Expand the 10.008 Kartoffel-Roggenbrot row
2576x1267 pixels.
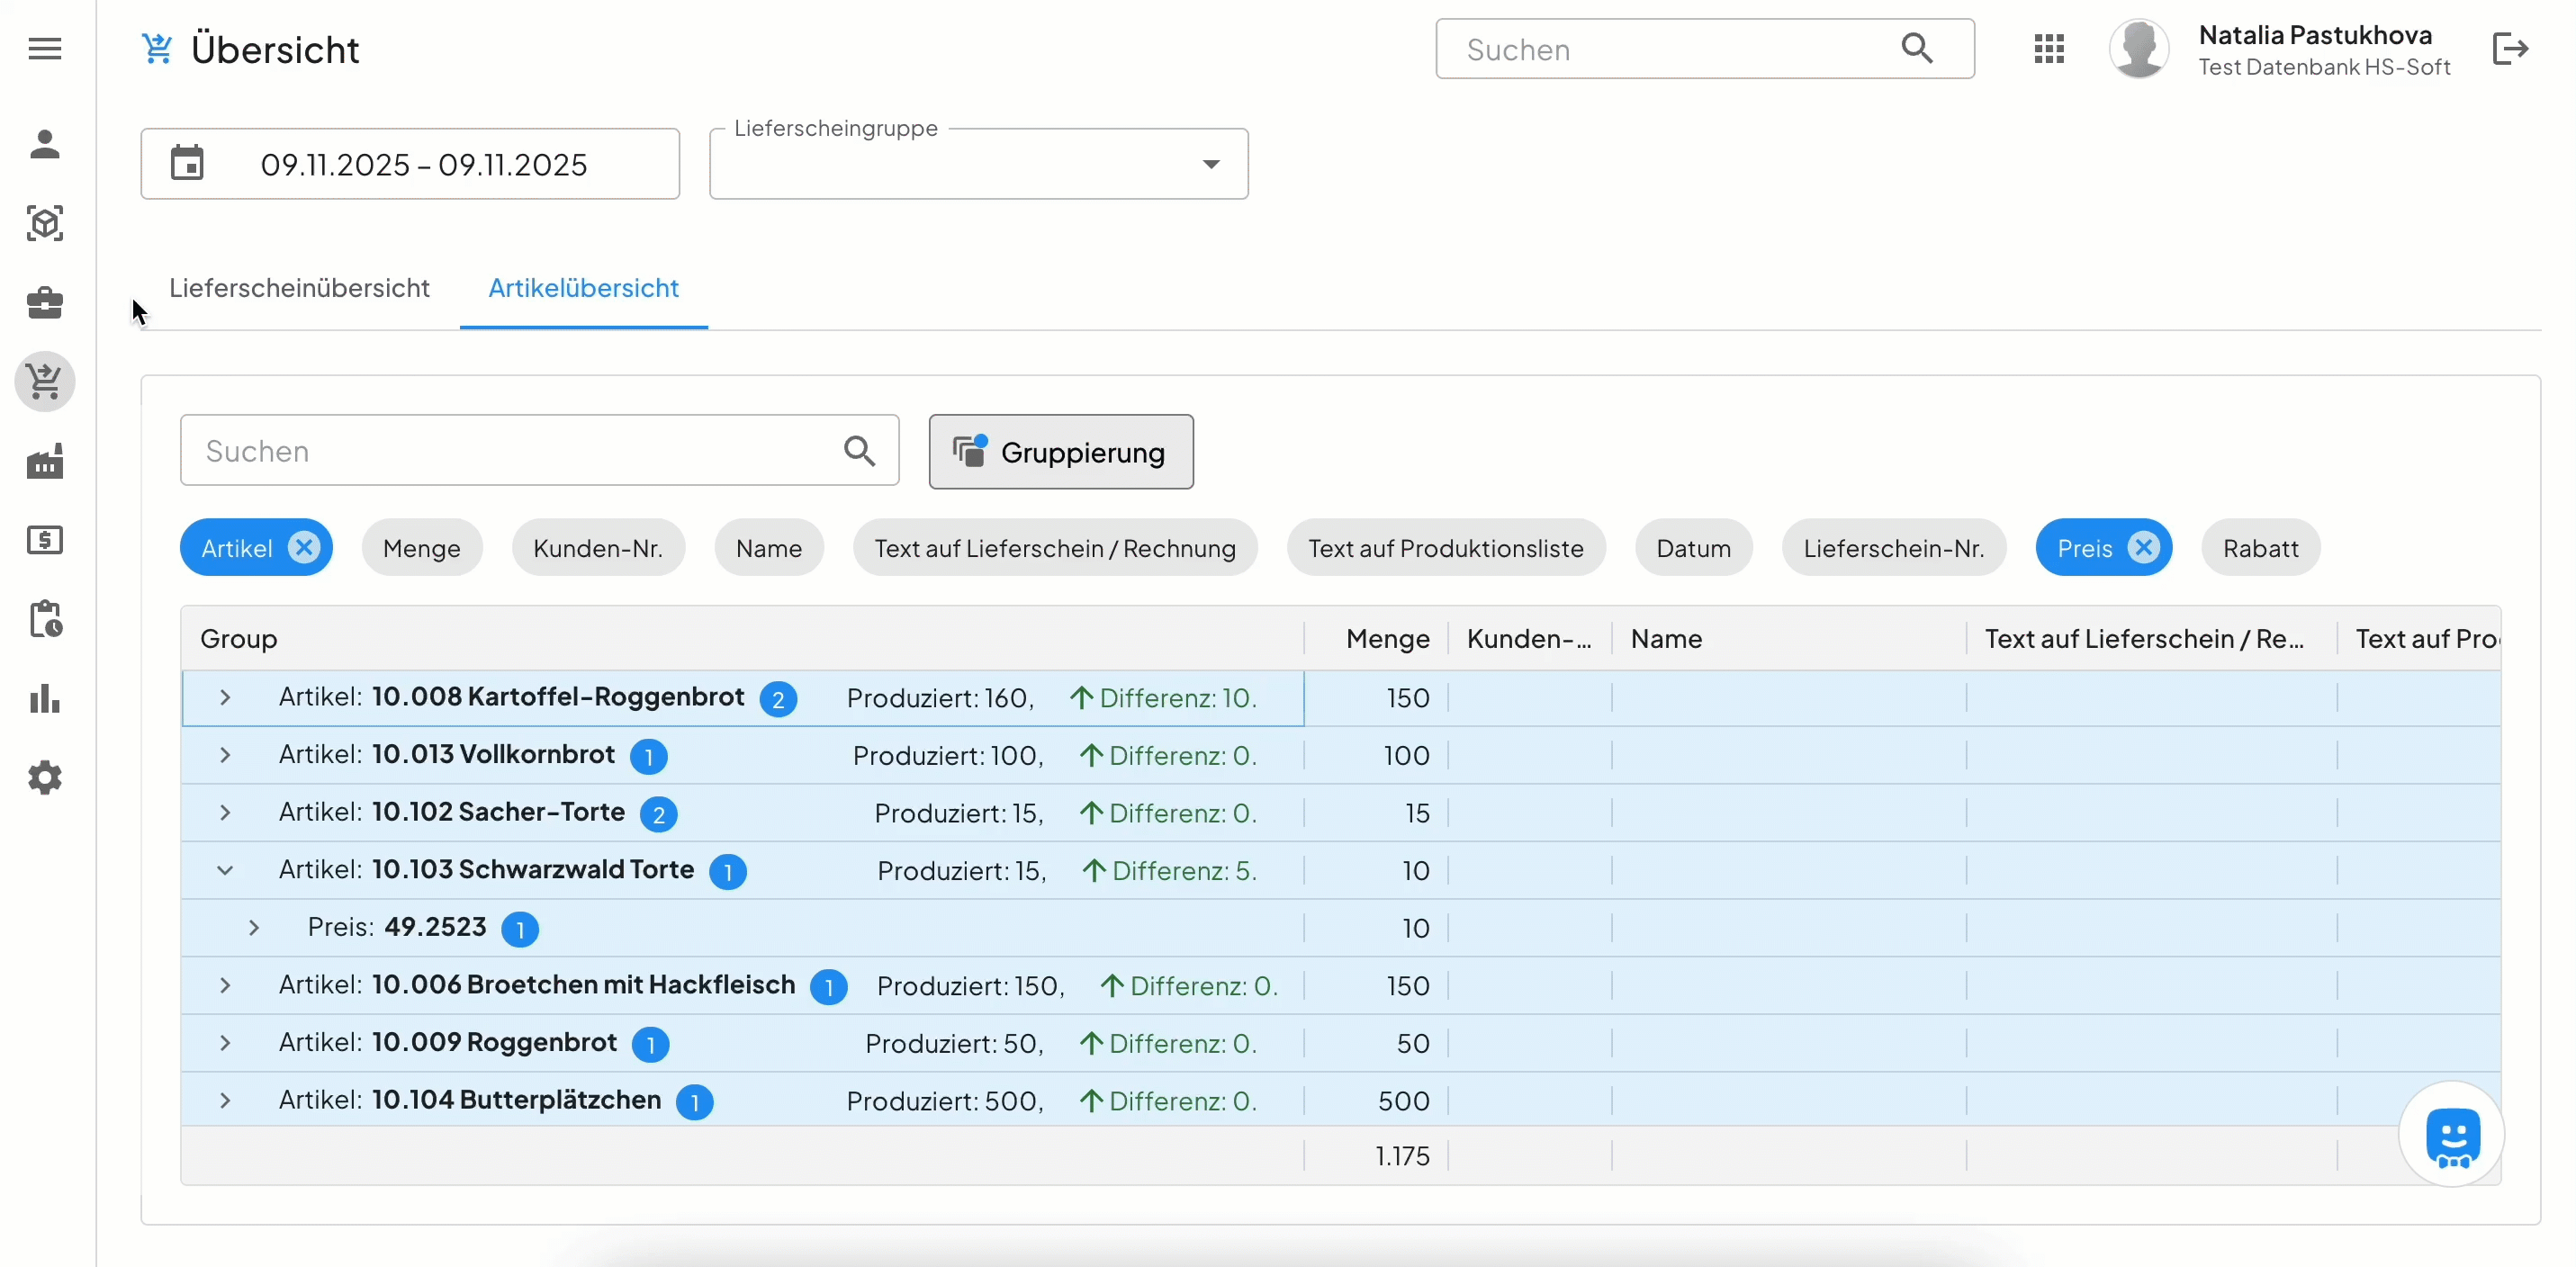225,697
